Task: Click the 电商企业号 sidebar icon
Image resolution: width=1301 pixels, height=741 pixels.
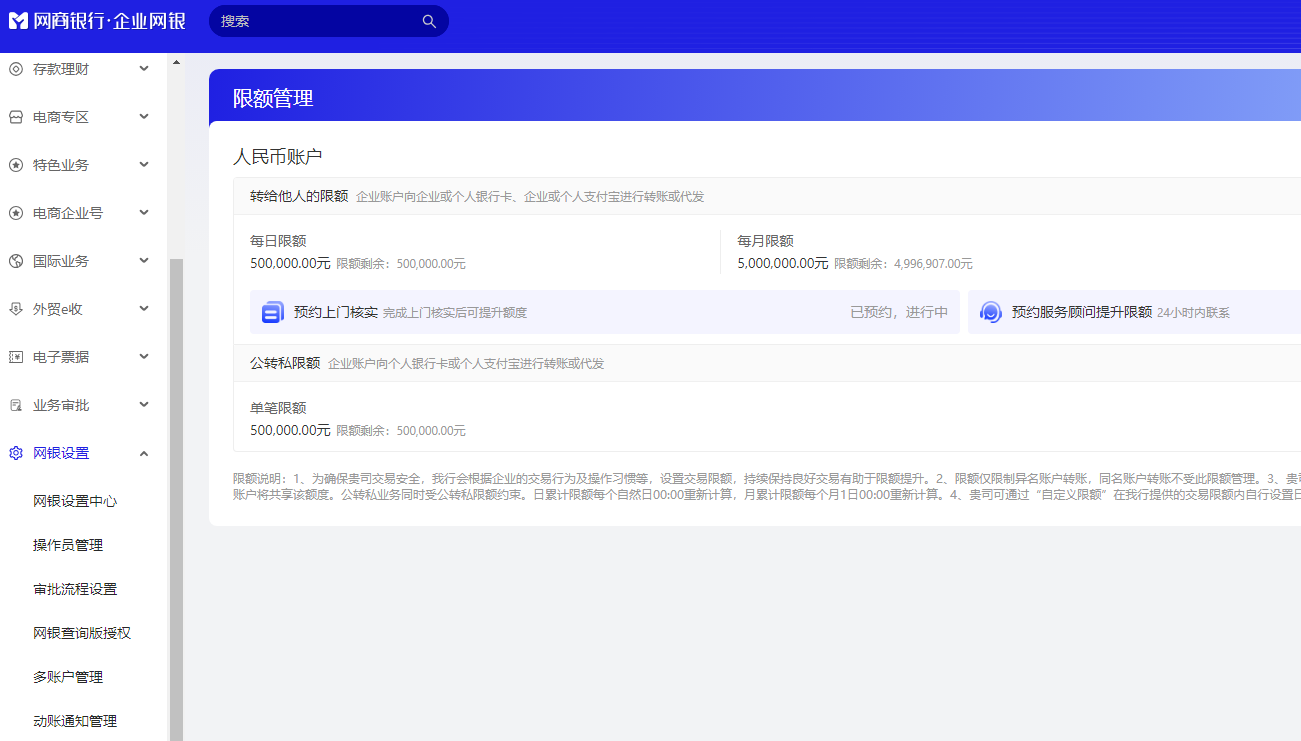Action: tap(16, 213)
